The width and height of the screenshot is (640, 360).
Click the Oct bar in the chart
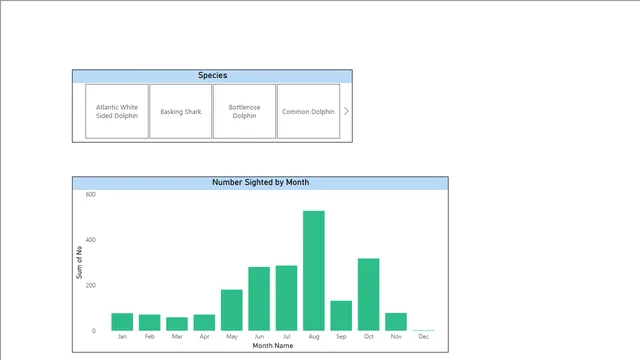tap(368, 294)
